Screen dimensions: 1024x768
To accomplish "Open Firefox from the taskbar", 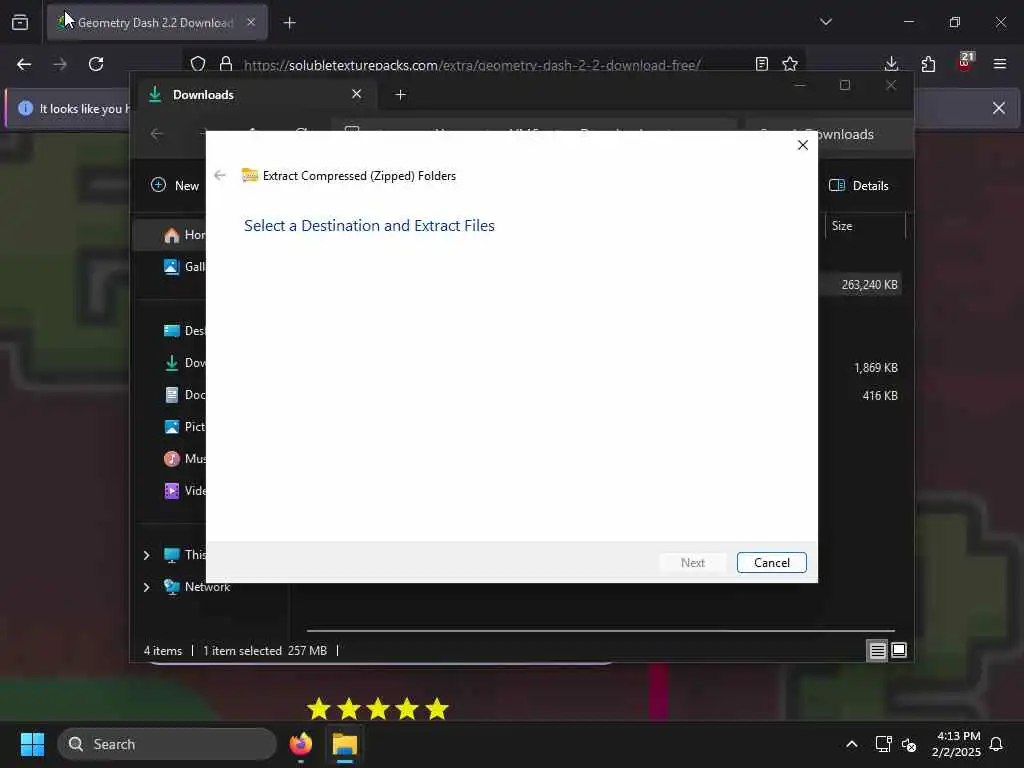I will tap(301, 744).
